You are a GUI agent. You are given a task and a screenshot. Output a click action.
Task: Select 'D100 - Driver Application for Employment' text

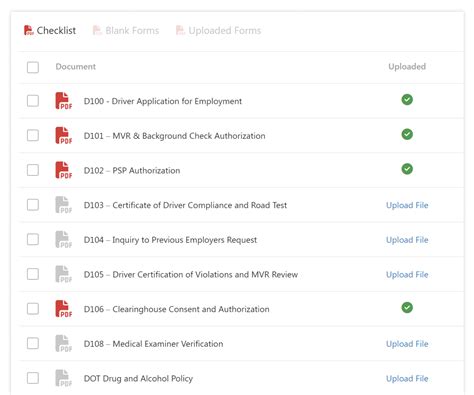coord(163,101)
